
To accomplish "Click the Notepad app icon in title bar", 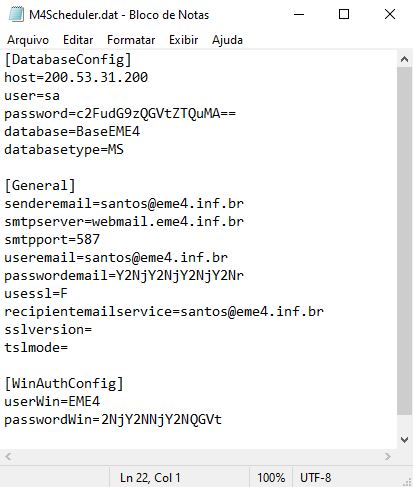I will 15,15.
